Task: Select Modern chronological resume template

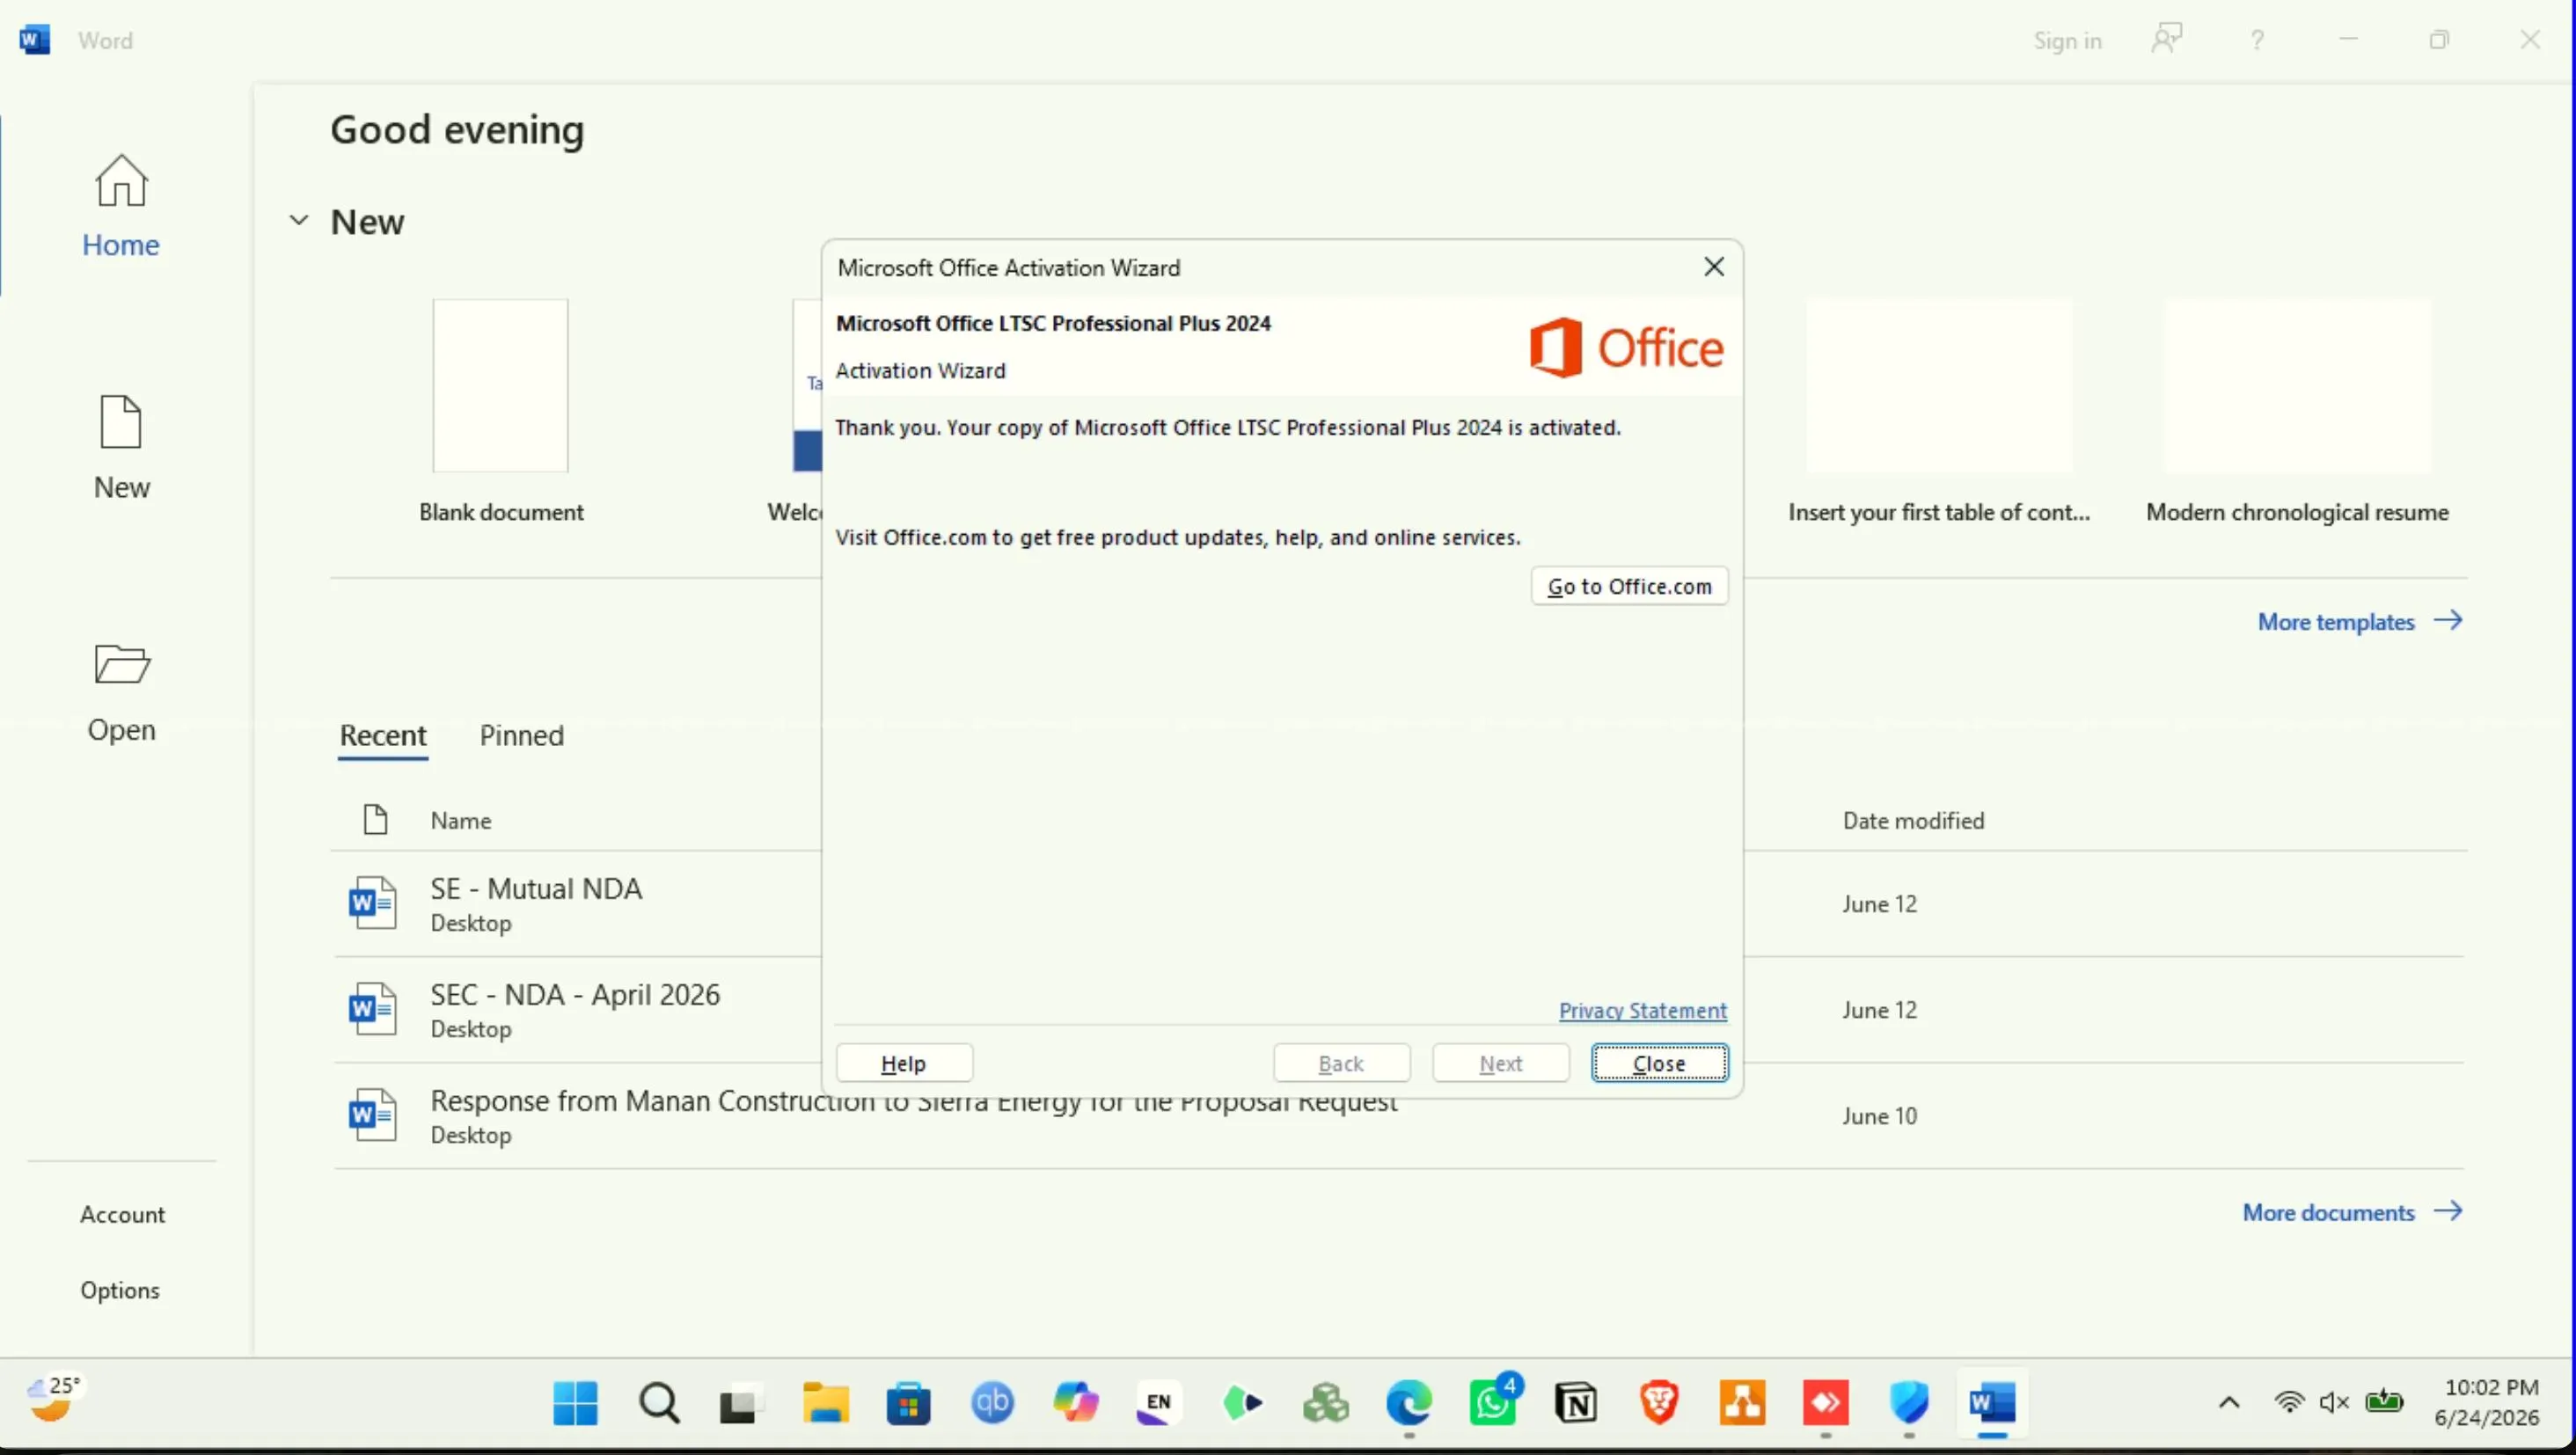Action: point(2297,386)
